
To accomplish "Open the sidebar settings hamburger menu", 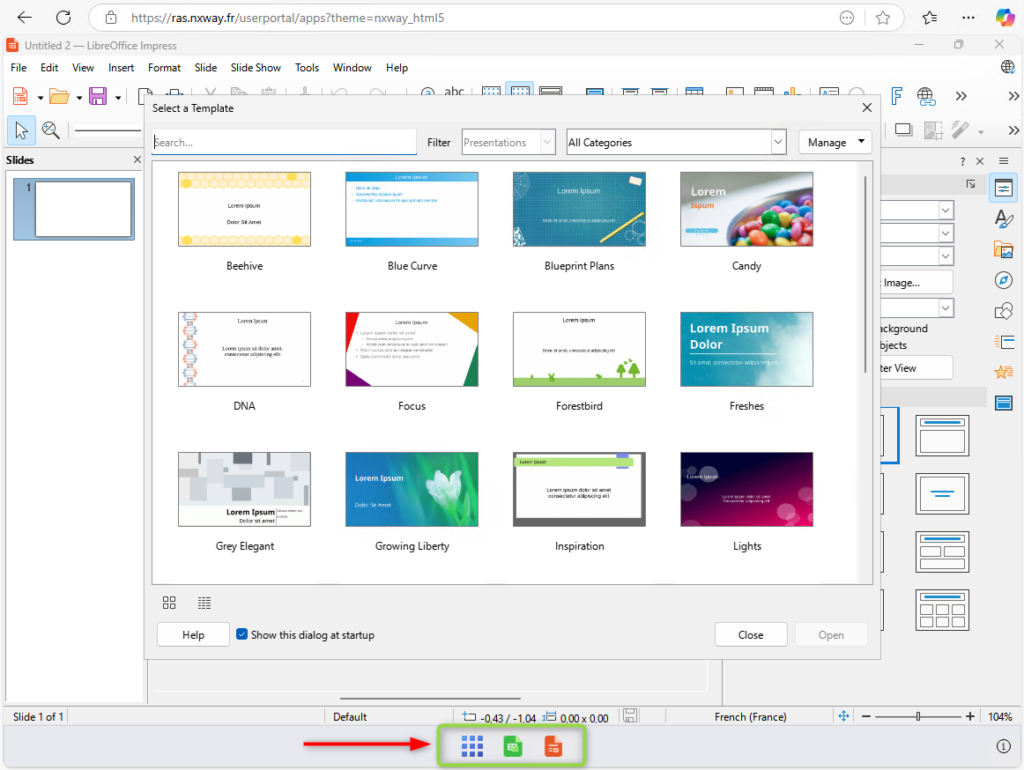I will (x=1004, y=161).
